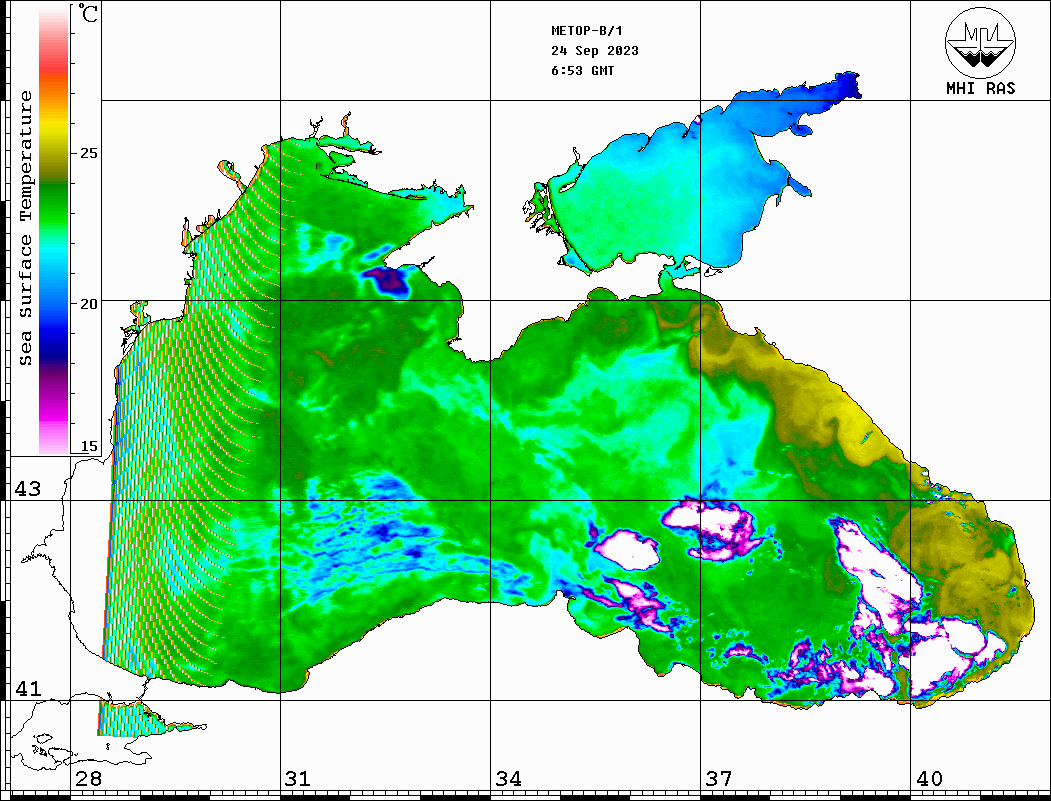Click the '24 Sep 2023' date text

(595, 51)
